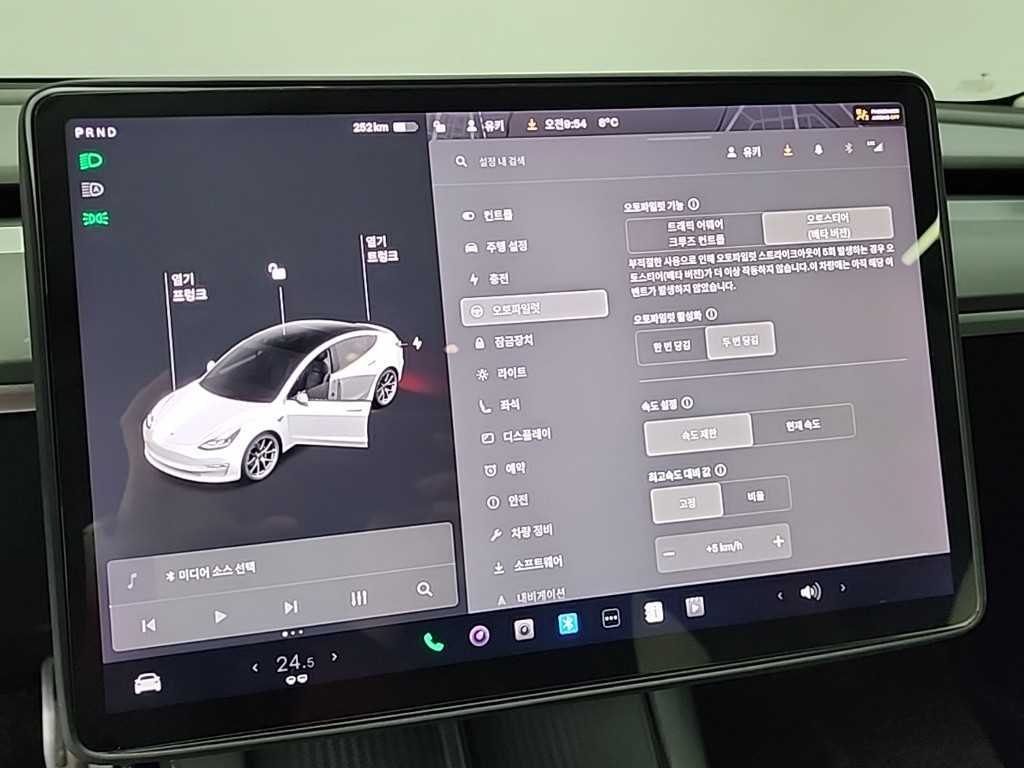This screenshot has width=1024, height=768.
Task: Lower temperature with left chevron
Action: coord(255,665)
